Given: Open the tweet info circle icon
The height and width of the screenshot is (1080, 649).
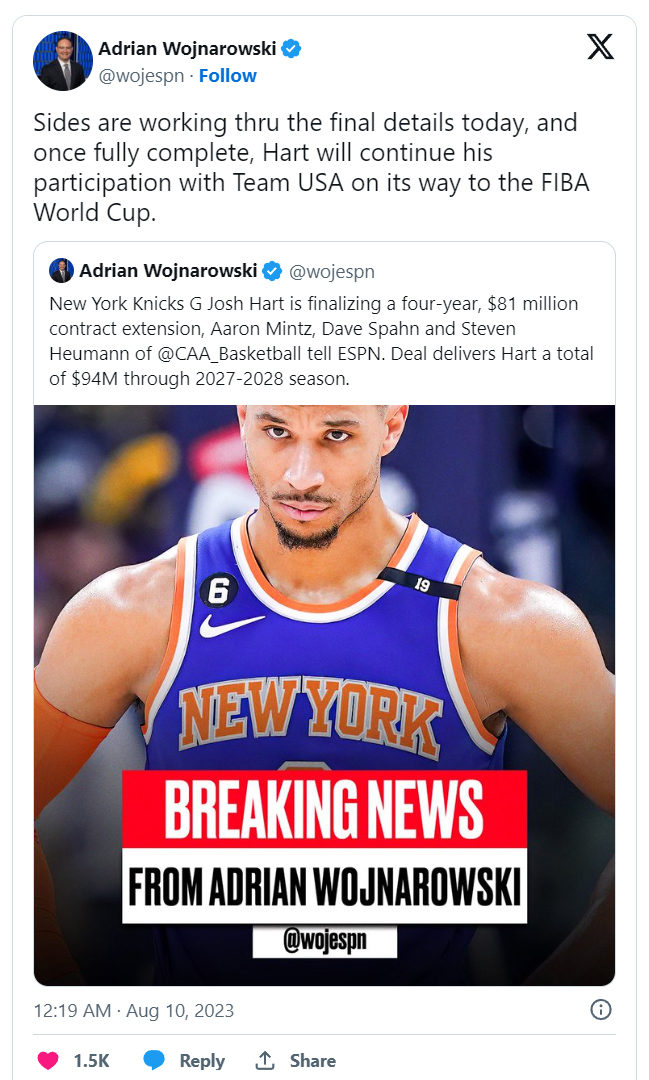Looking at the screenshot, I should pyautogui.click(x=601, y=1010).
